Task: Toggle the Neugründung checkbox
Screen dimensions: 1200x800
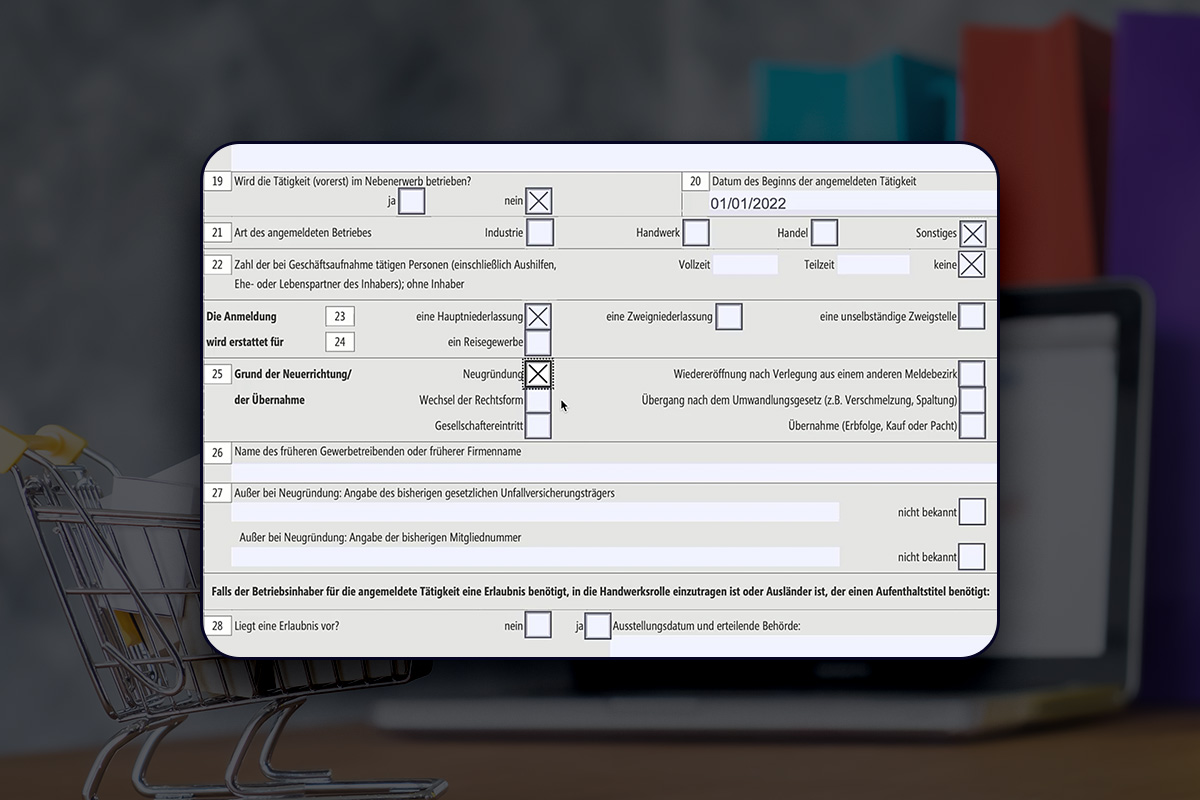Action: tap(538, 373)
